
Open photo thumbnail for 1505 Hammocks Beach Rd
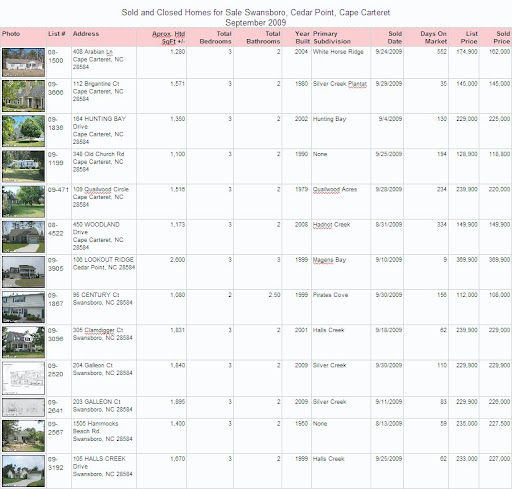(23, 436)
